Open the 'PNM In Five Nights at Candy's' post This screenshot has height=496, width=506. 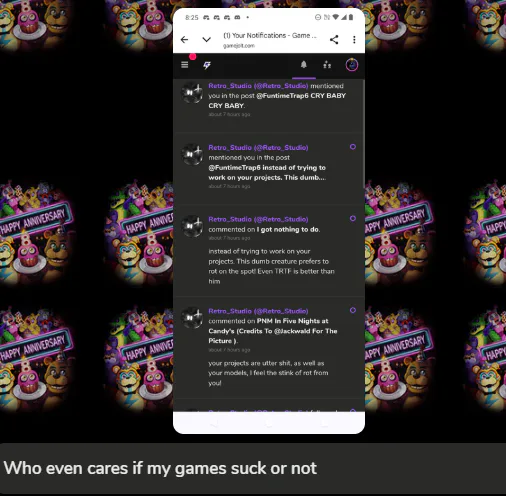coord(273,331)
